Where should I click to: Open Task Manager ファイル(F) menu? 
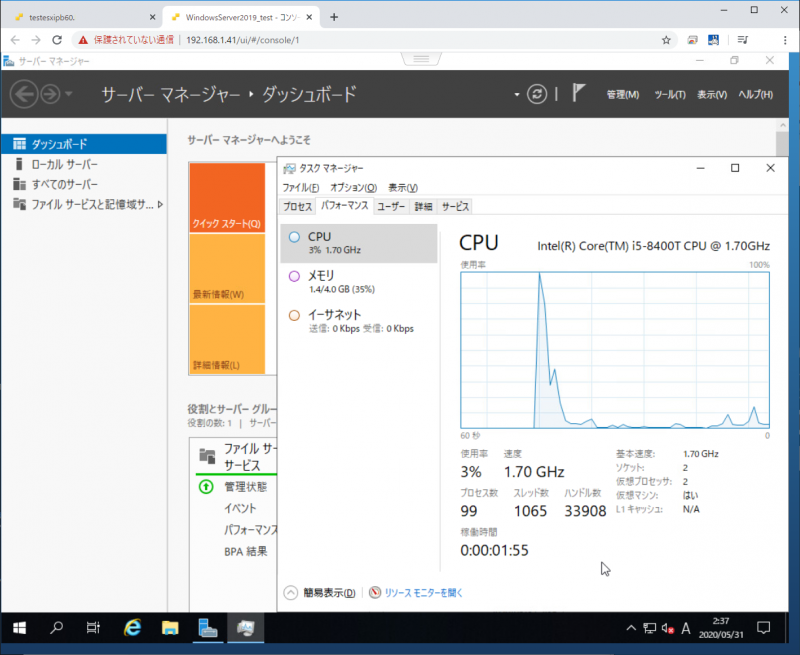[301, 188]
